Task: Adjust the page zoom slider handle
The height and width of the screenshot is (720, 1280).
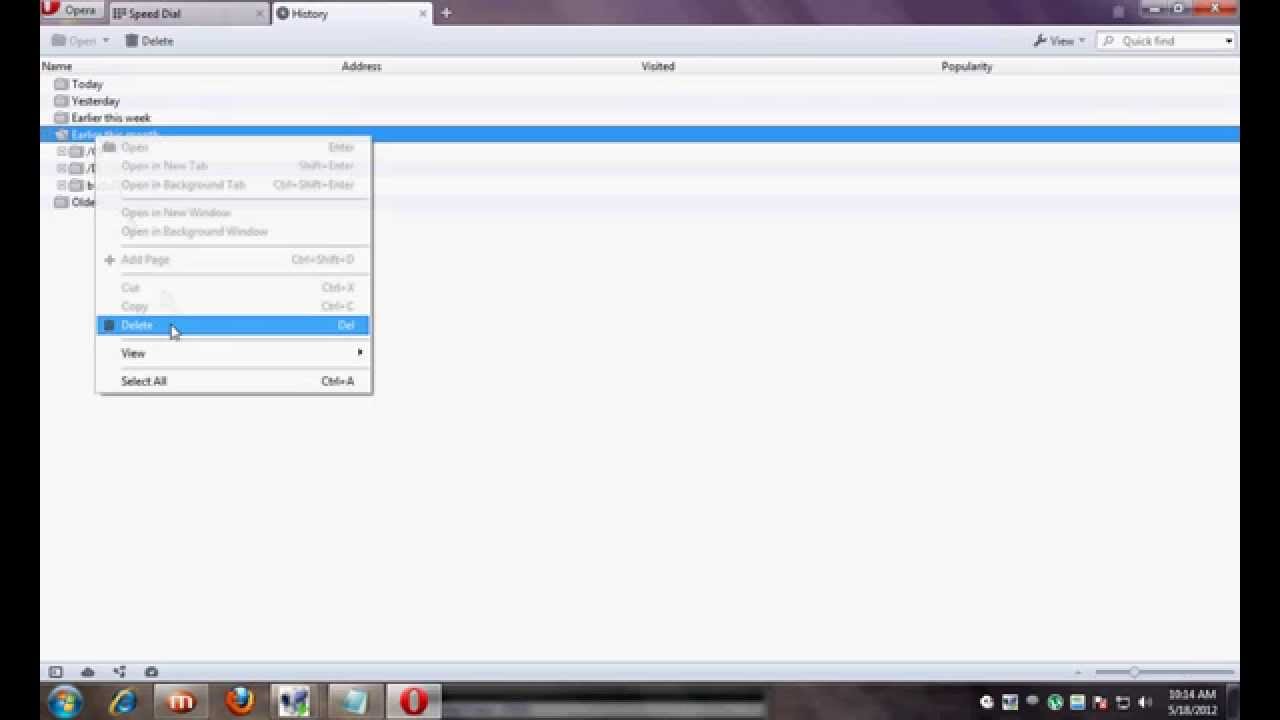Action: click(x=1134, y=672)
